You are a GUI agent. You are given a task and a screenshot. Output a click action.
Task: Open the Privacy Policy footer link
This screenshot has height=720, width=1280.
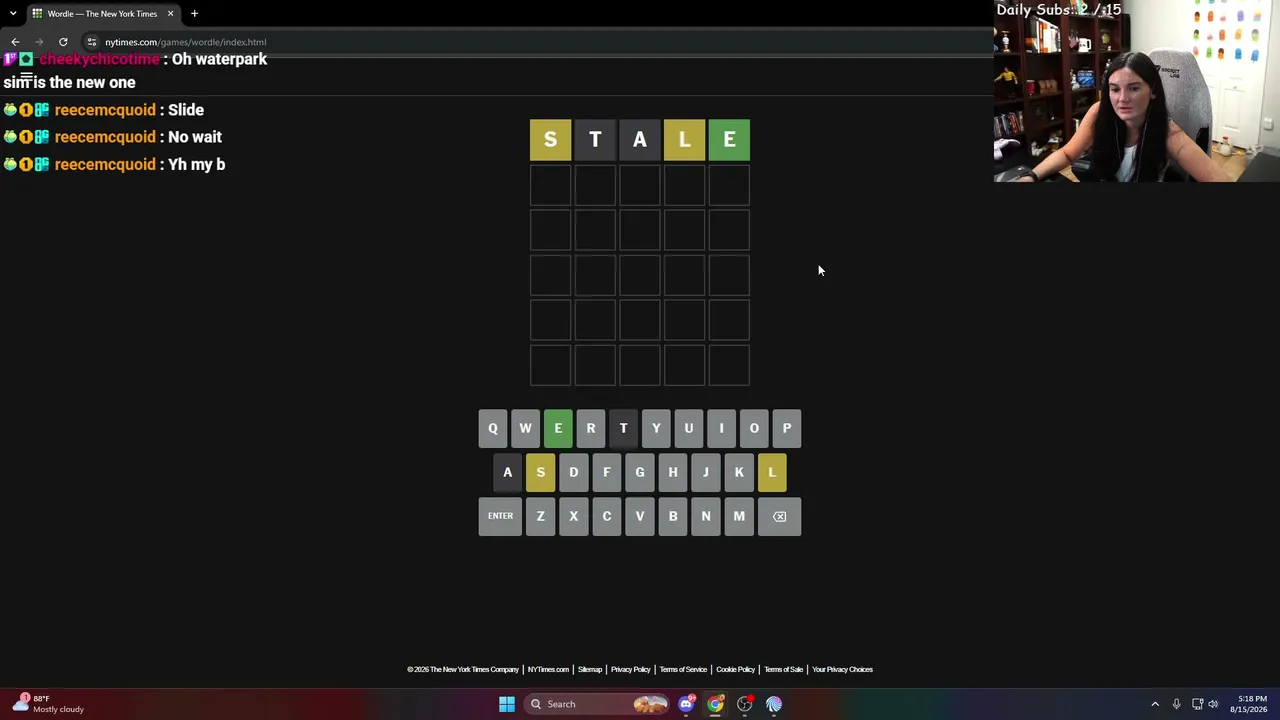click(631, 669)
